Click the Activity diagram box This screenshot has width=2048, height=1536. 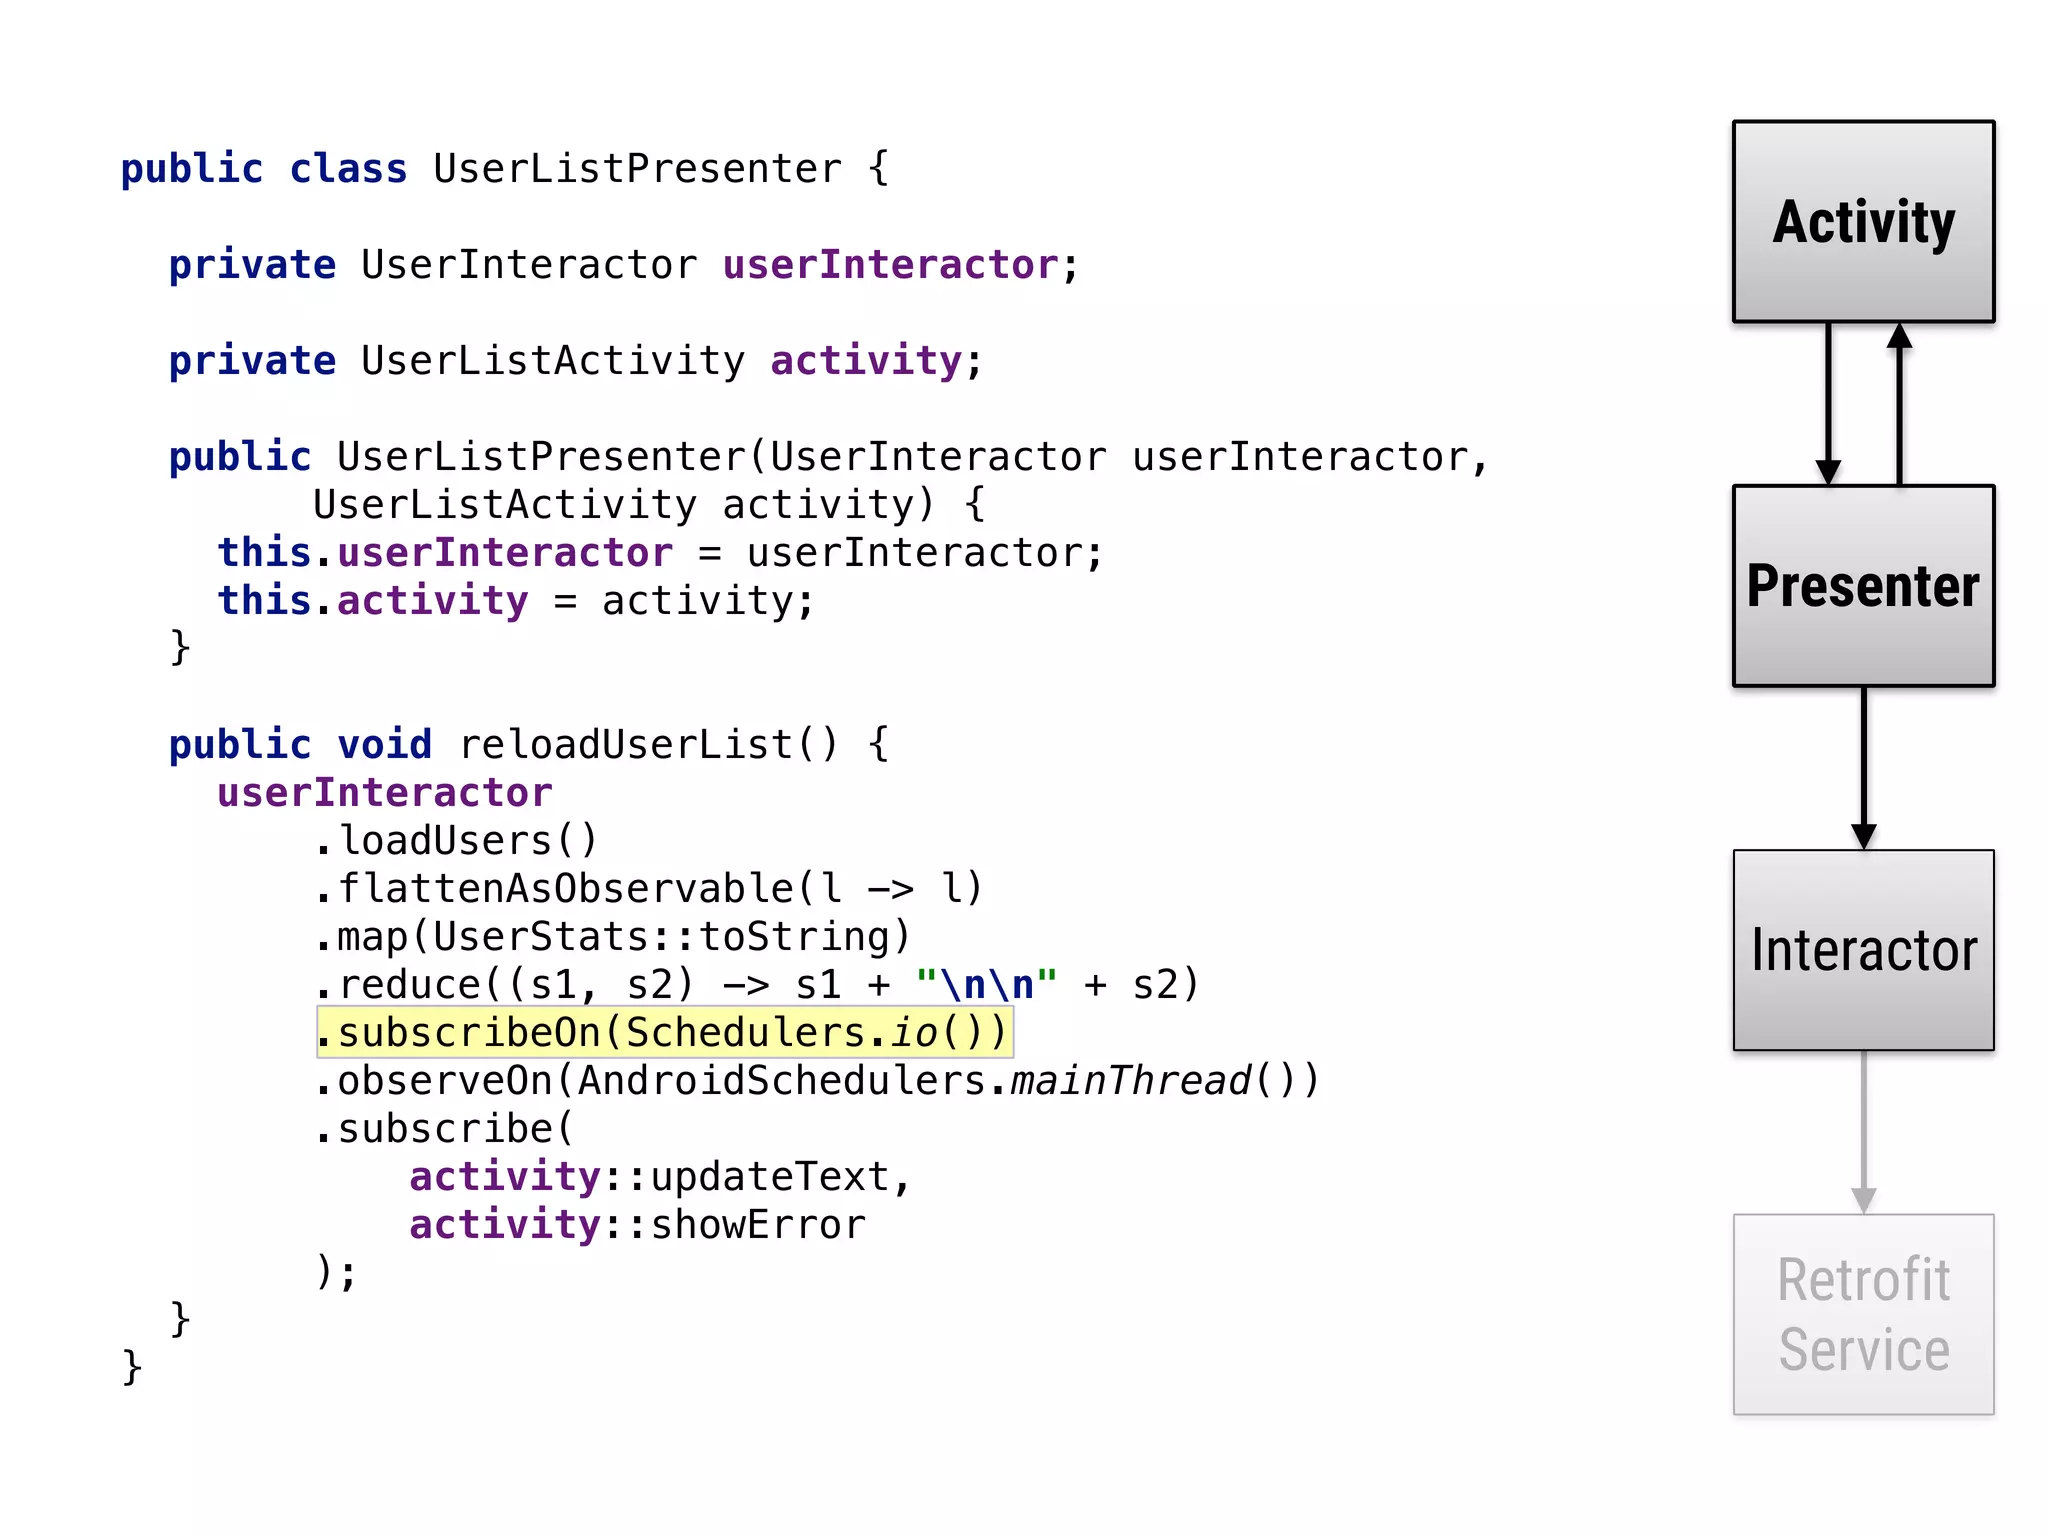coord(1863,222)
